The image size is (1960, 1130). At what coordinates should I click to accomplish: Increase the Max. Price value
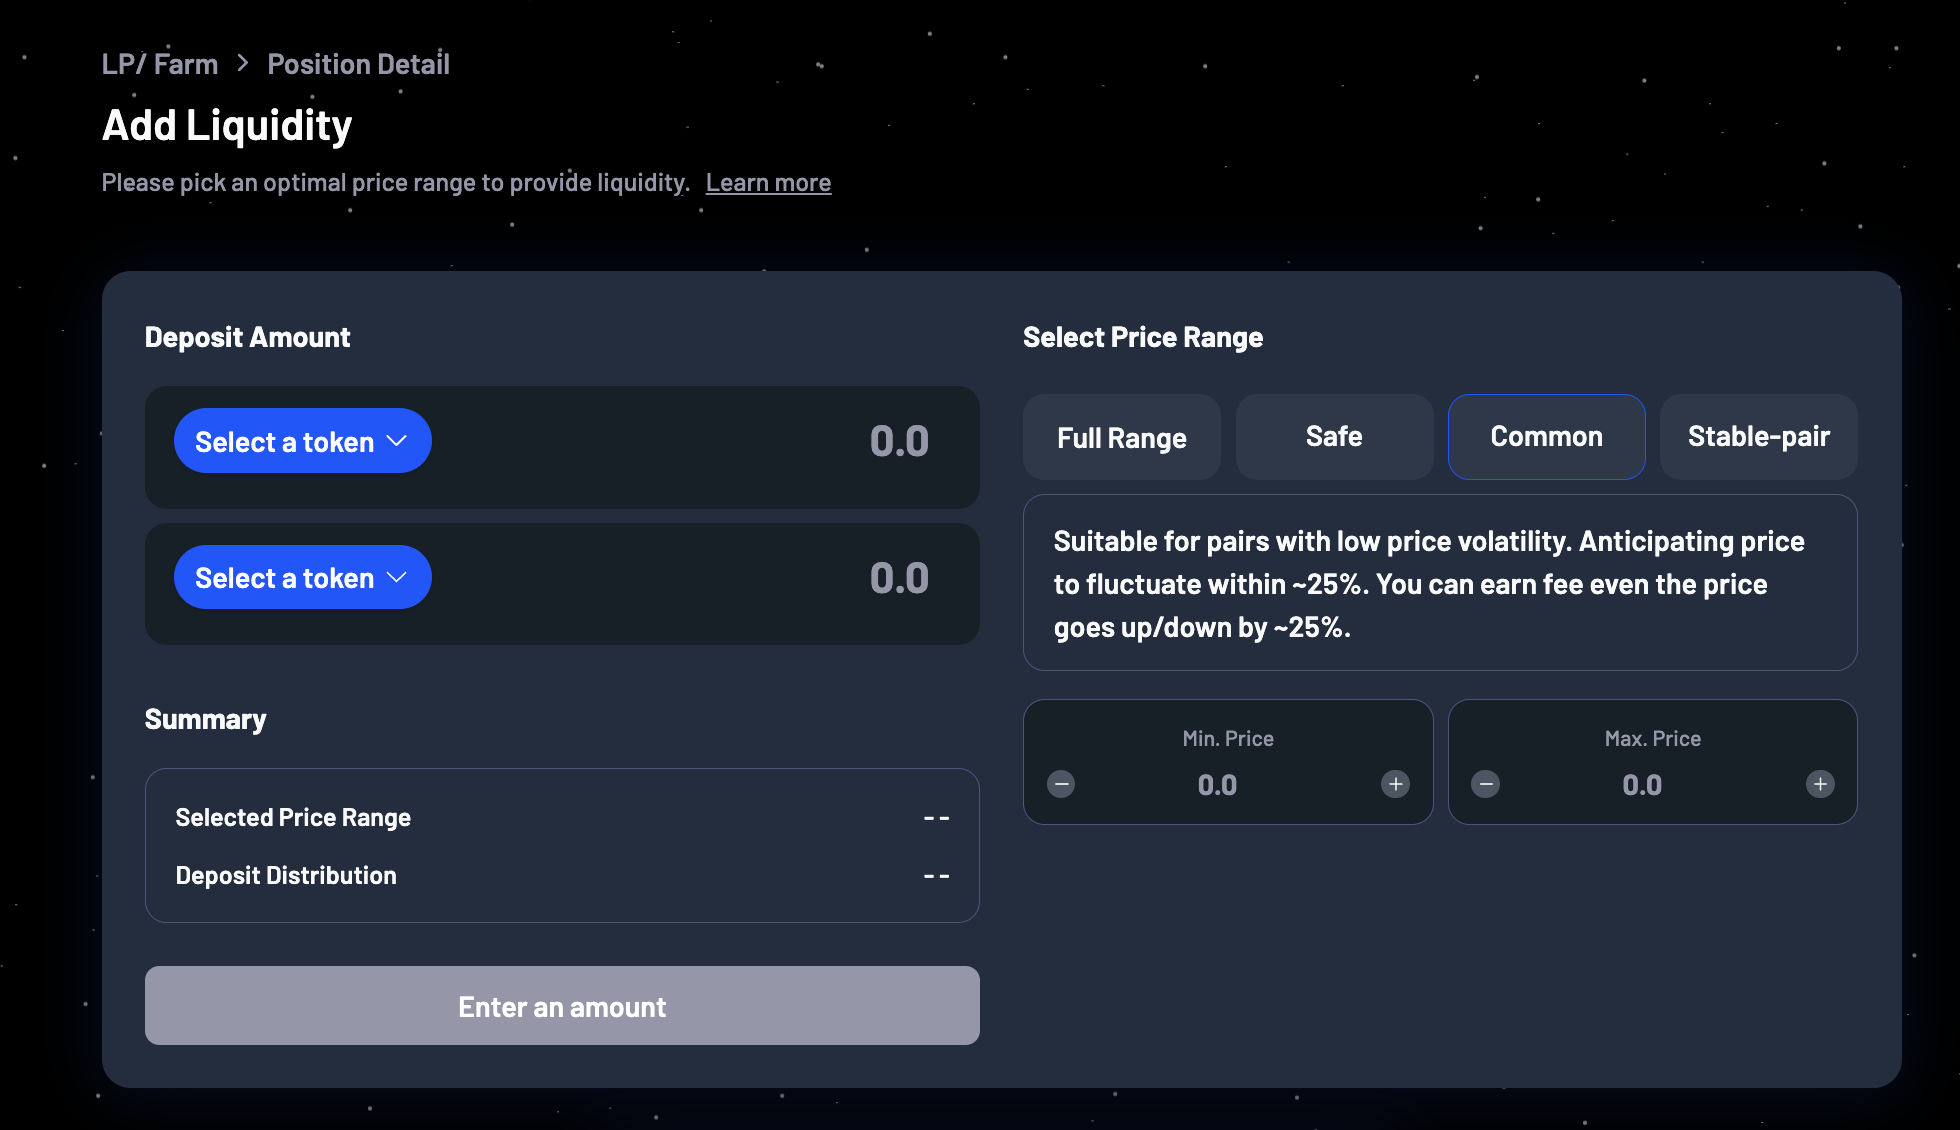tap(1820, 784)
